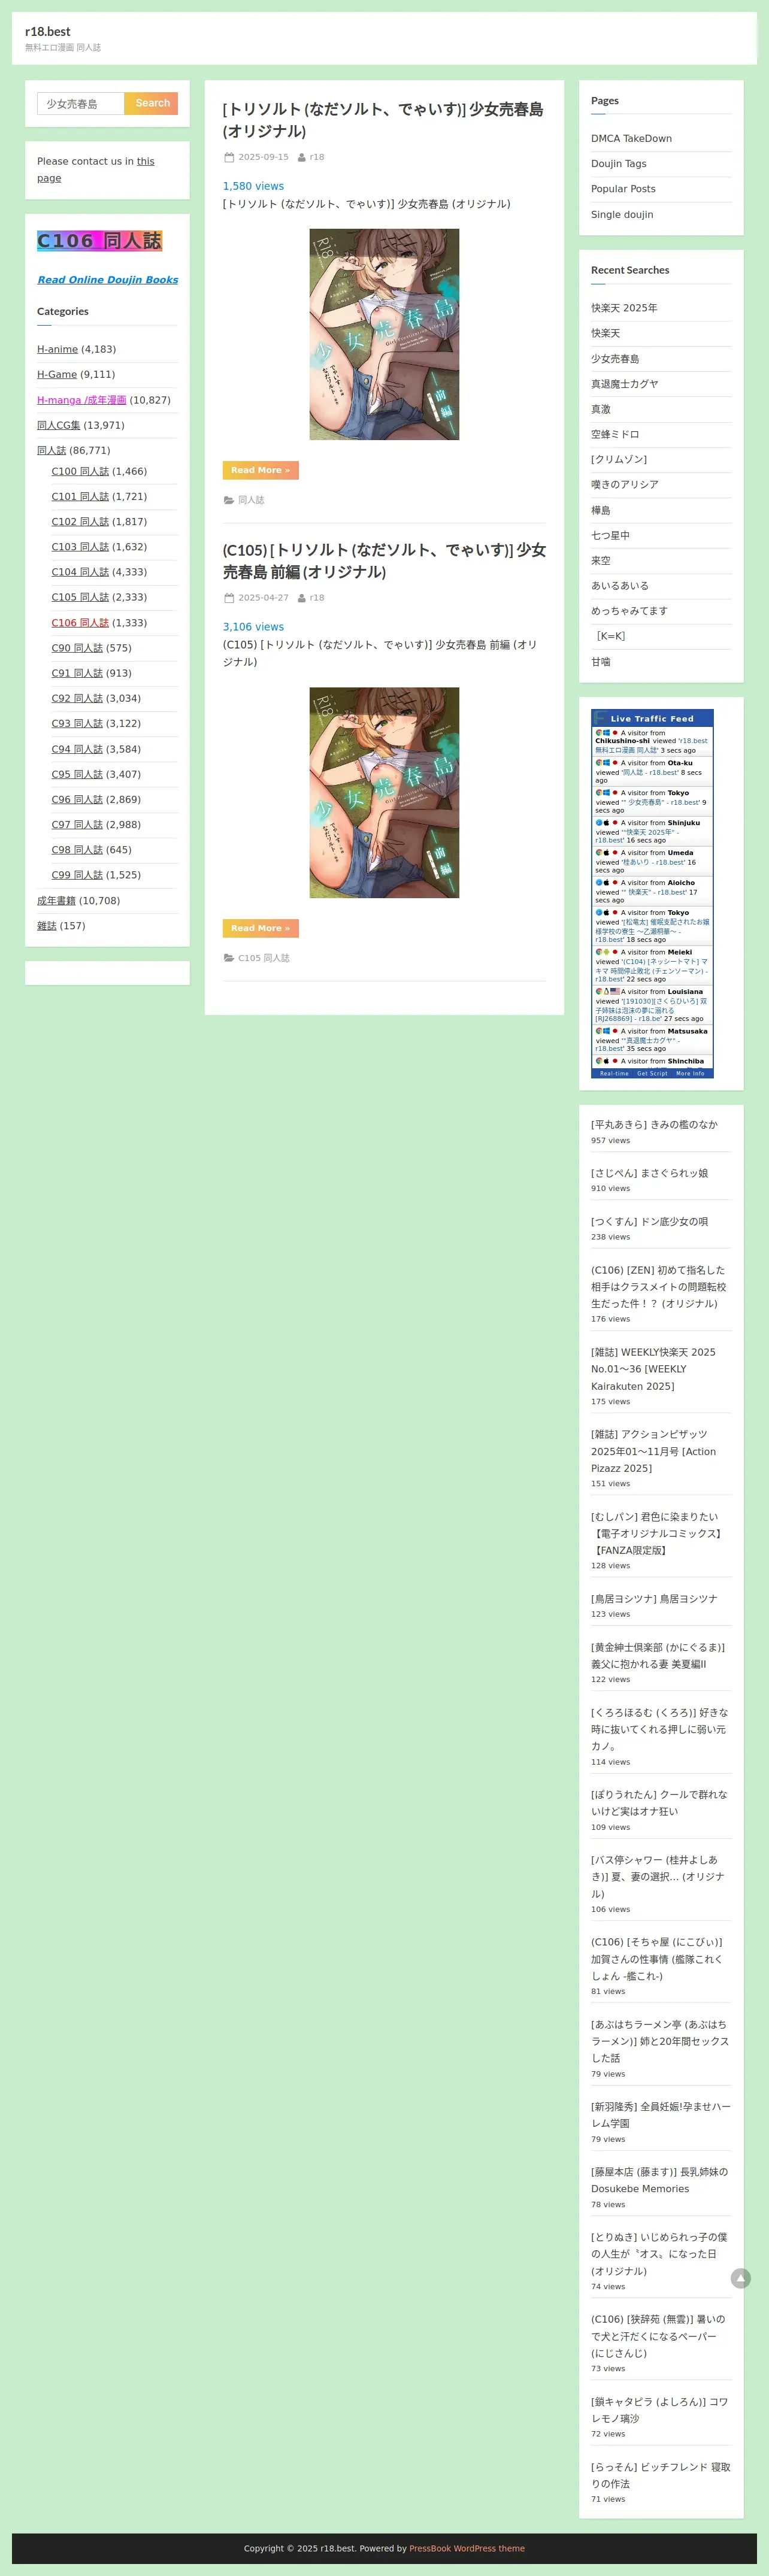Viewport: 769px width, 2576px height.
Task: Select the C90 同人誌 subcategory
Action: (77, 648)
